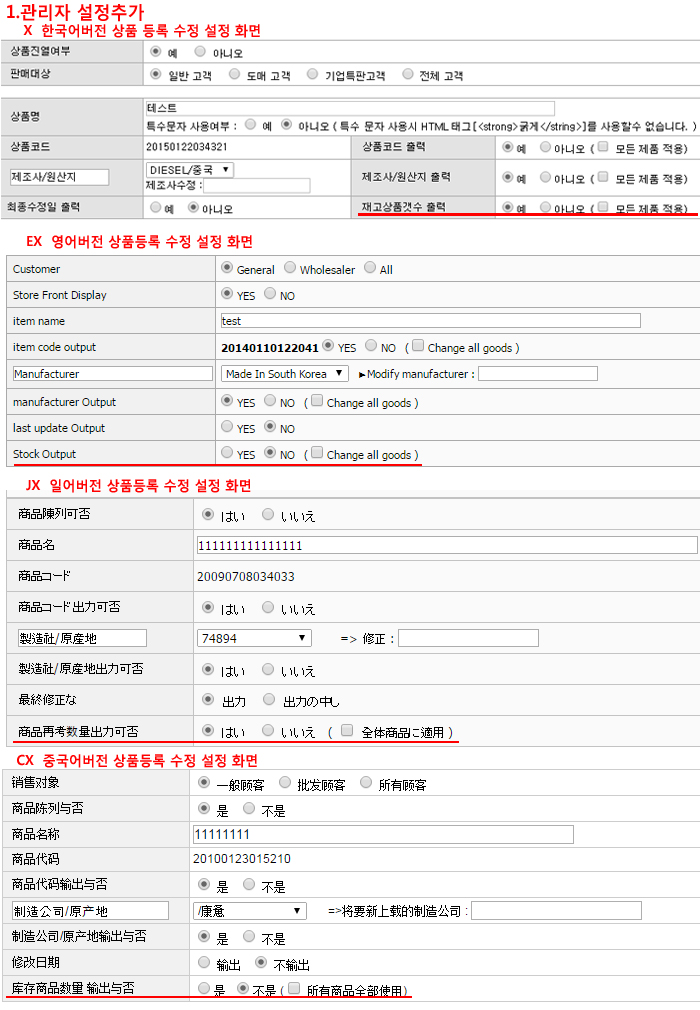Select the Wholesaler customer radio button

(290, 268)
